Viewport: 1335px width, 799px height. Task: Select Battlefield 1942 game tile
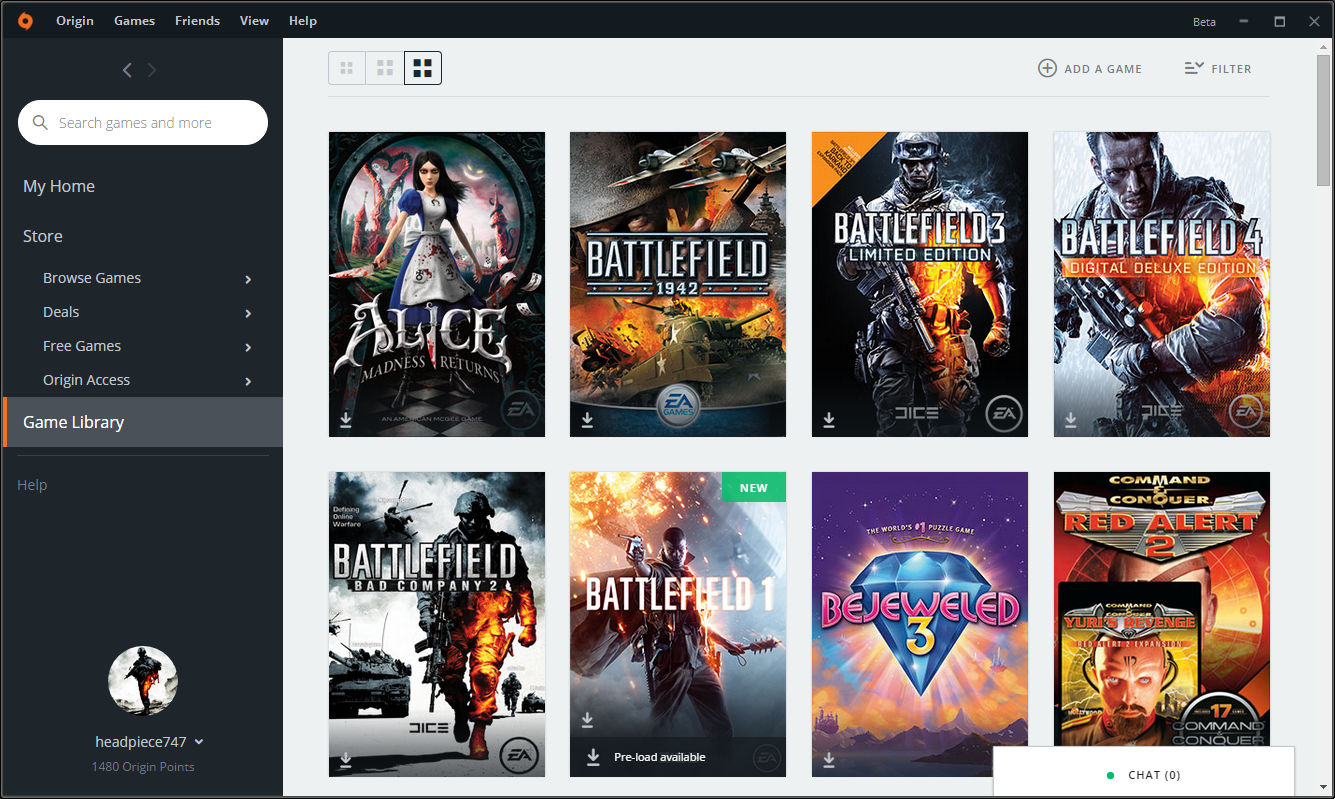coord(678,284)
